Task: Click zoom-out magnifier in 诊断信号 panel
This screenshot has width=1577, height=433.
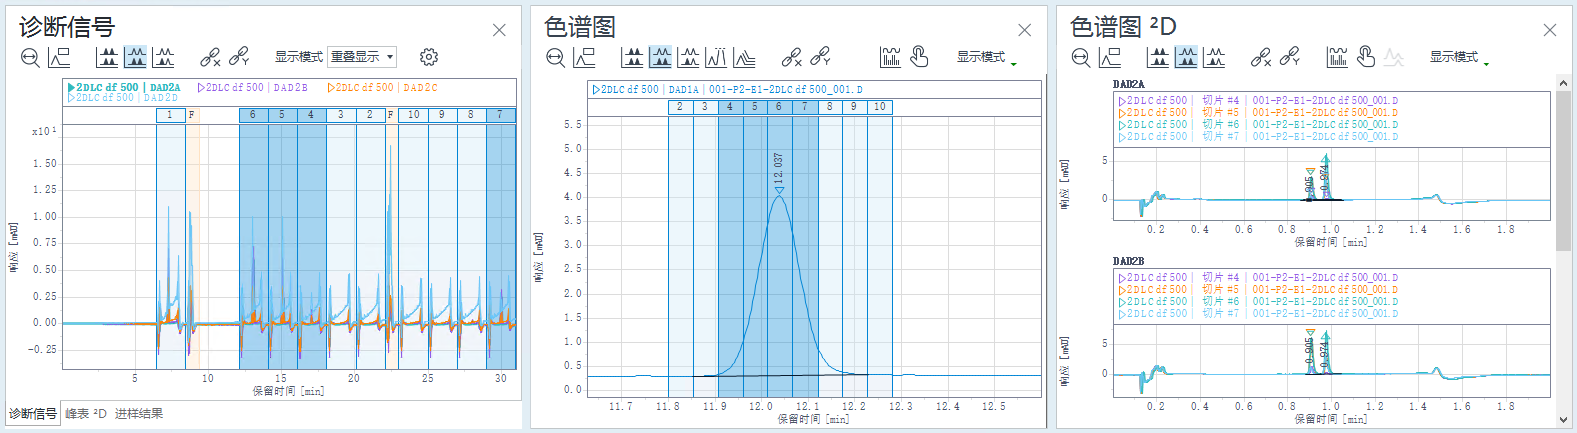Action: (x=31, y=58)
